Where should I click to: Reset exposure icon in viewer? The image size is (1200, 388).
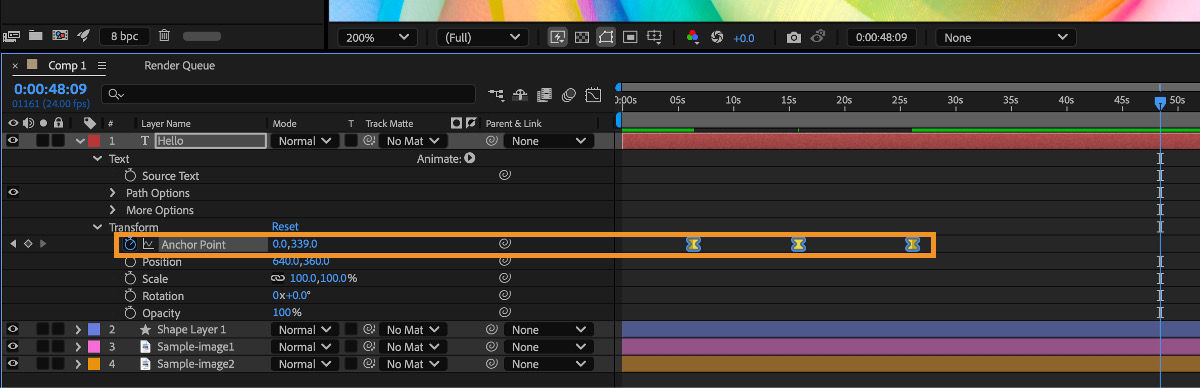716,37
